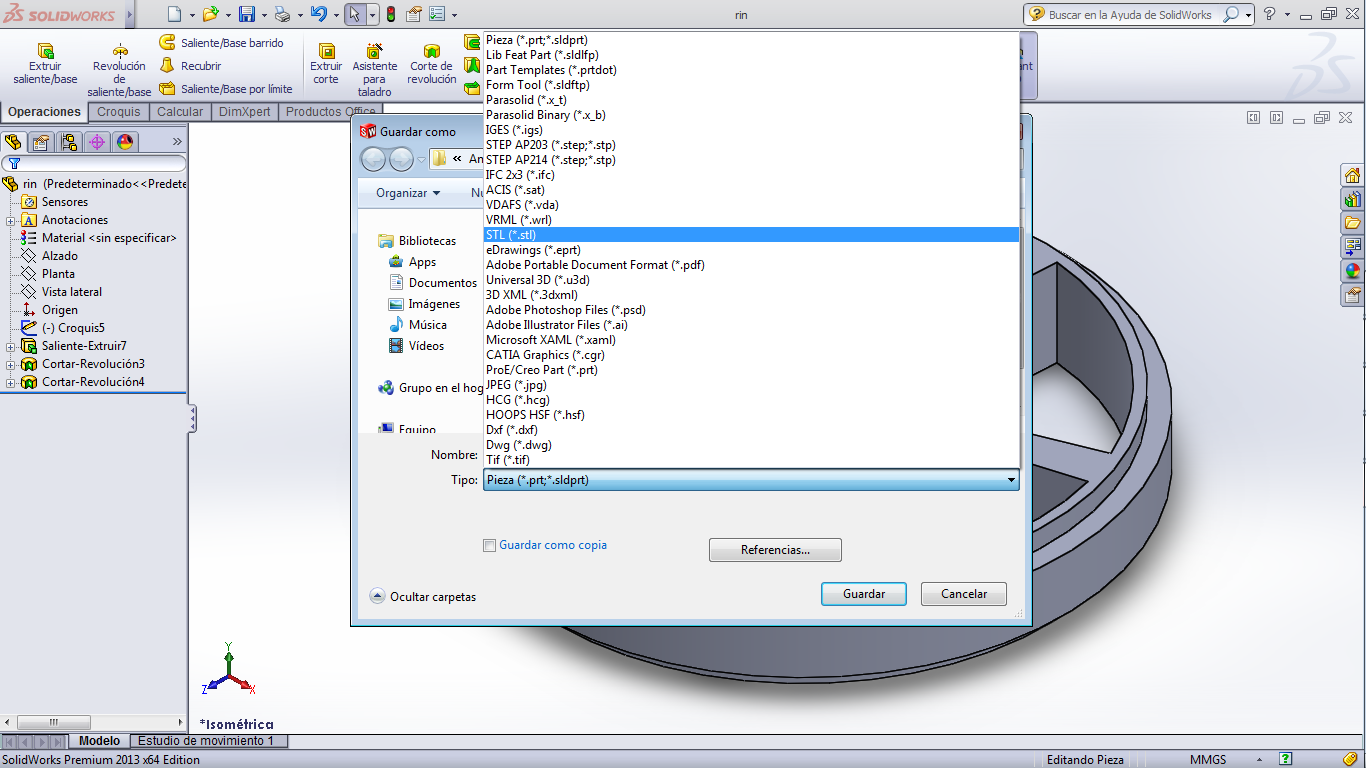Screen dimensions: 1366x768
Task: Expand the Anotaciones tree node
Action: [10, 220]
